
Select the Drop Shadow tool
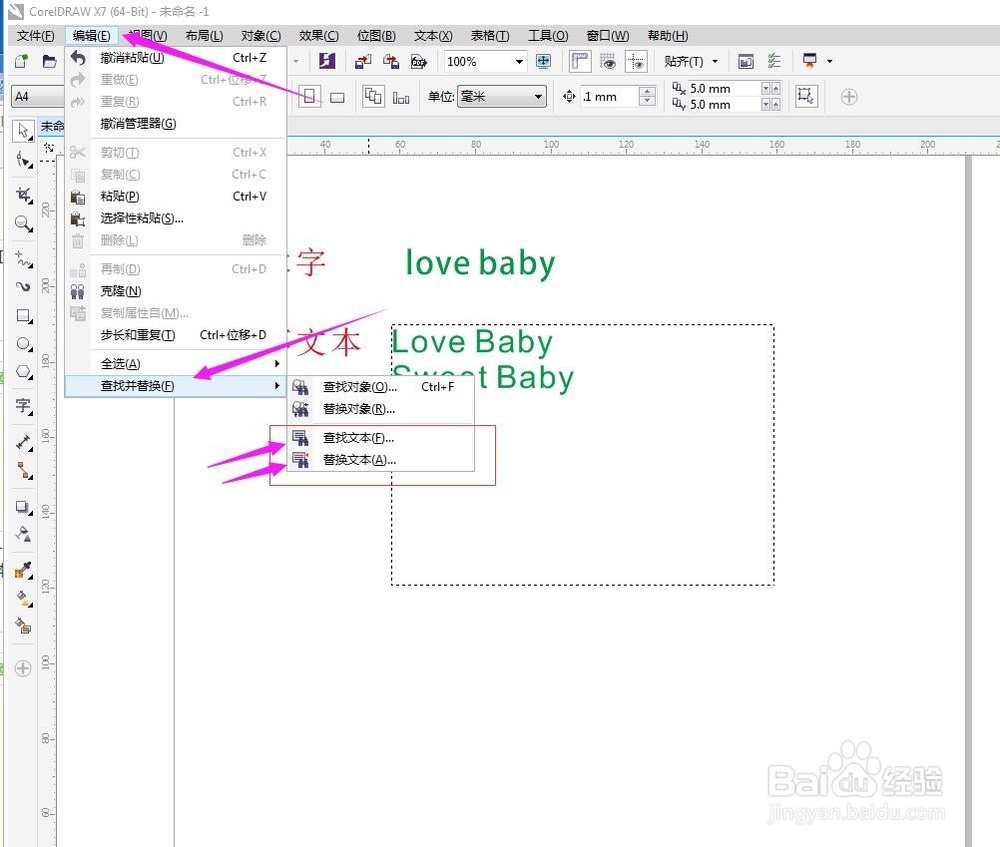coord(24,507)
